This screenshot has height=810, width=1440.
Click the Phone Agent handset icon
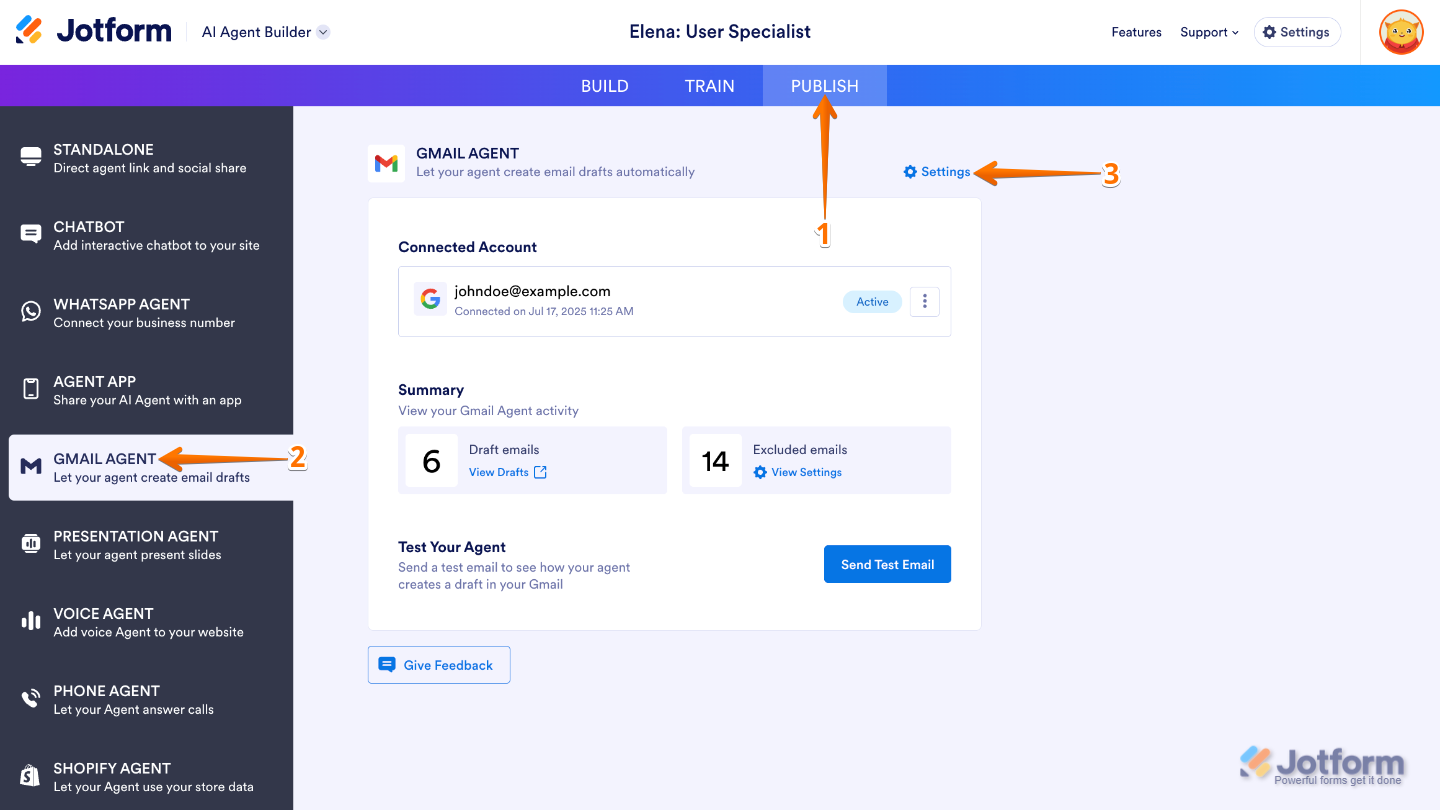[x=31, y=698]
